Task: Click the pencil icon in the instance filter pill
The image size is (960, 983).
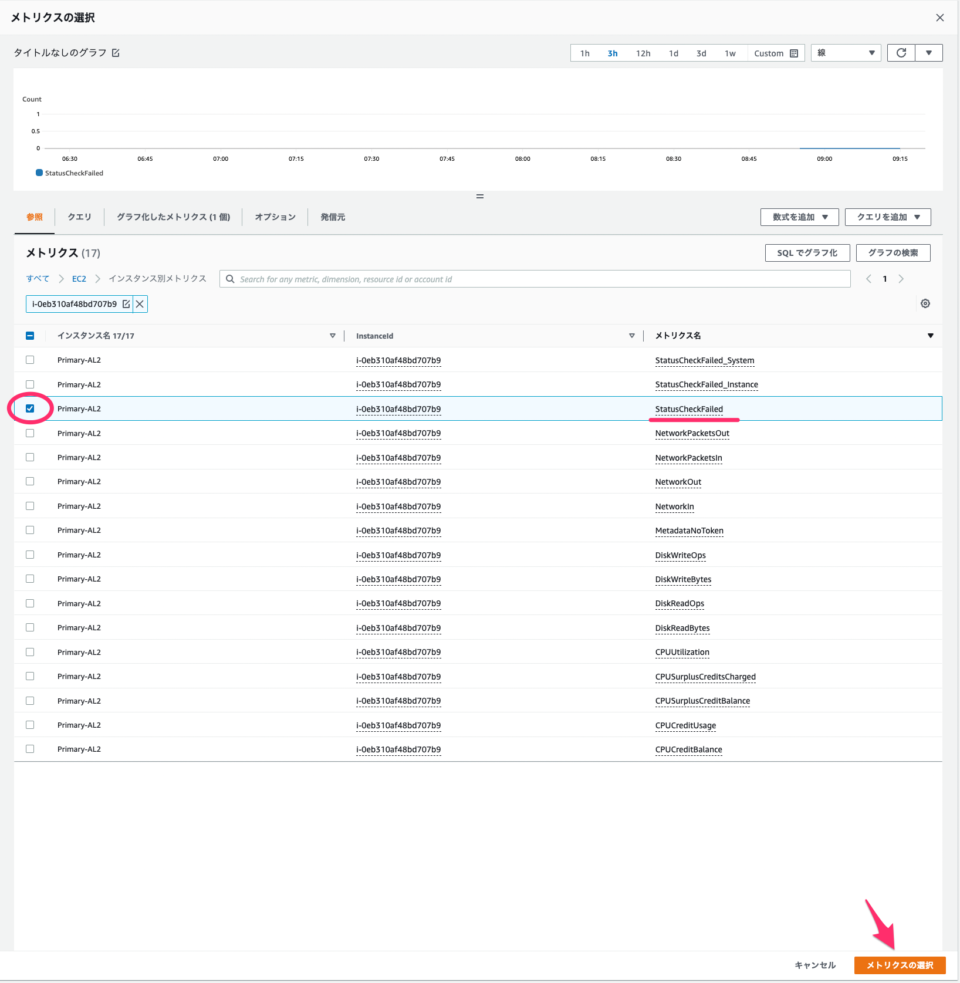Action: pos(124,303)
